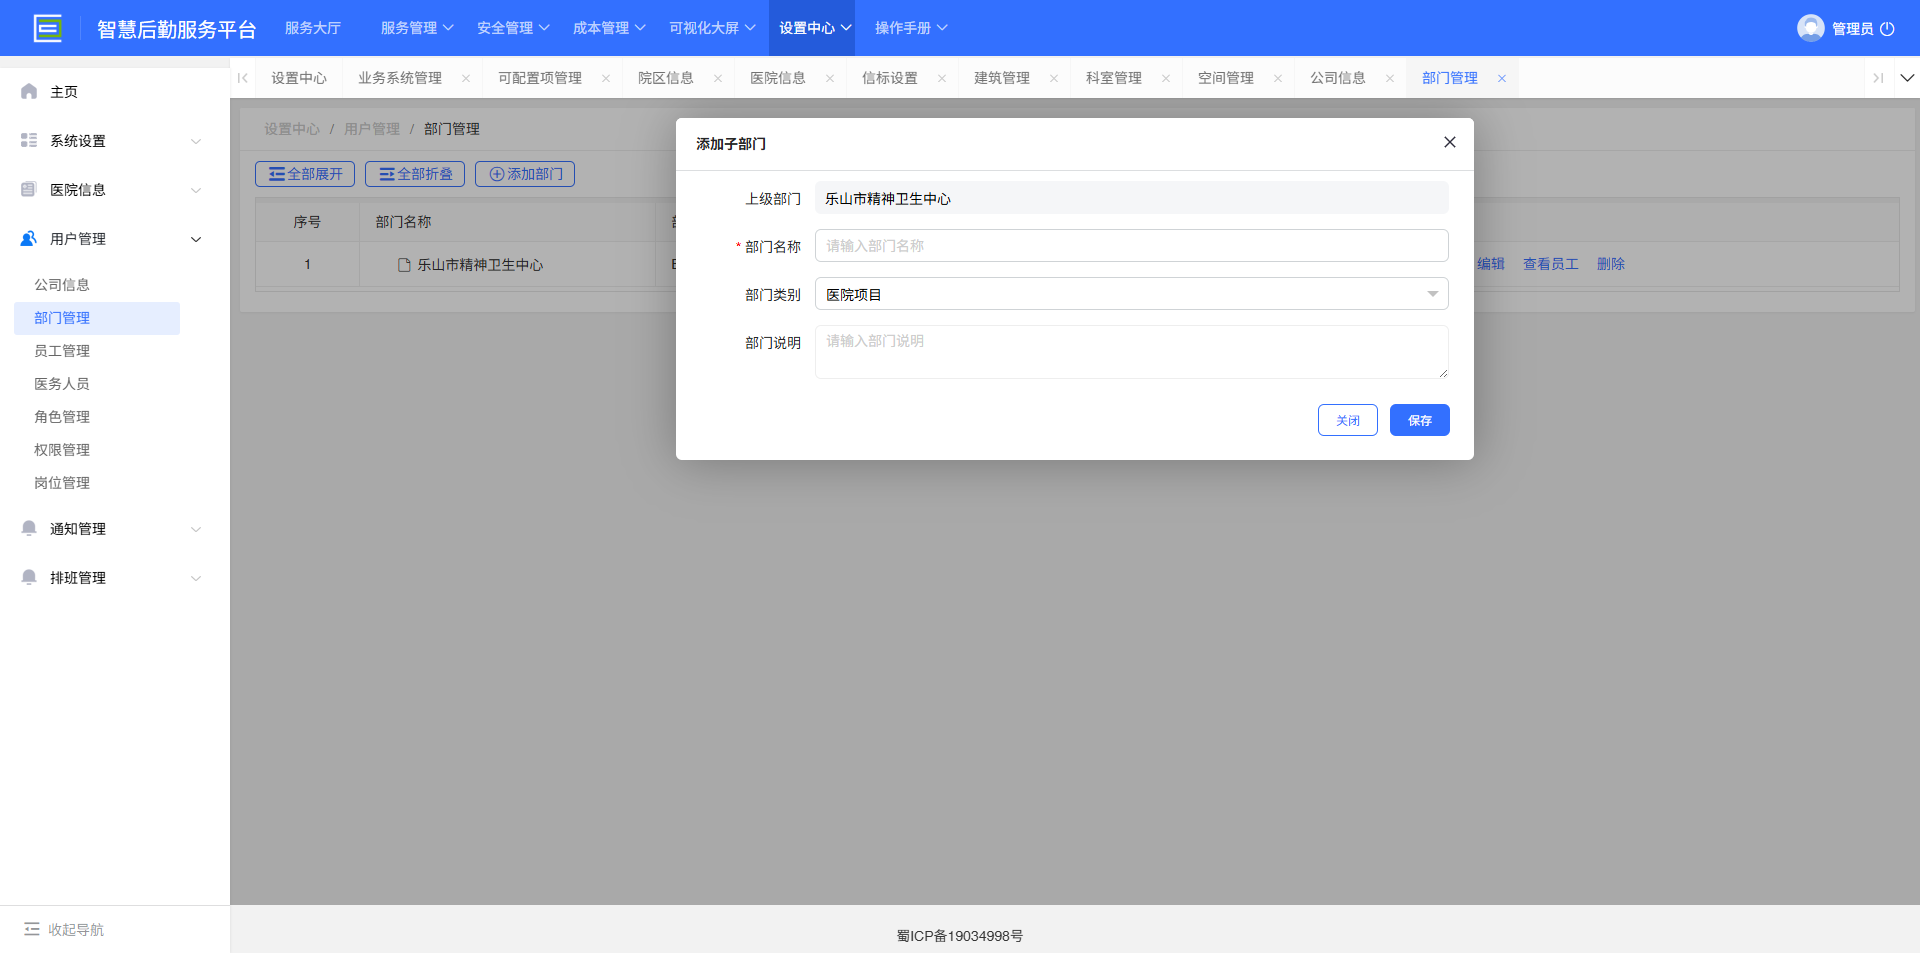Screen dimensions: 1920x953
Task: Click the 上级部门 readonly field
Action: pyautogui.click(x=1132, y=198)
